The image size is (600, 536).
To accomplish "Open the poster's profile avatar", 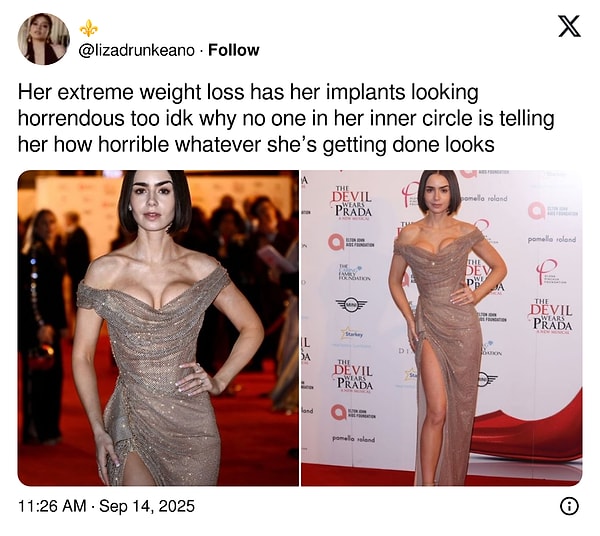I will 44,39.
